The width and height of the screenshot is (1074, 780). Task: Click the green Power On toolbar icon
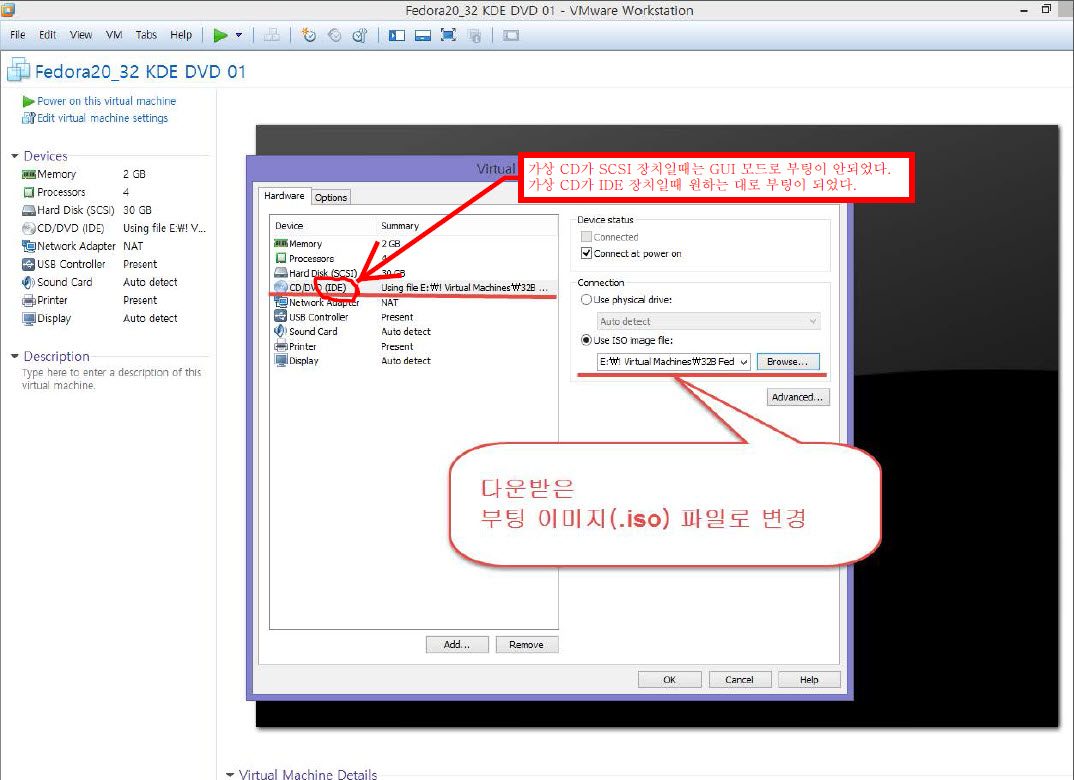coord(220,35)
